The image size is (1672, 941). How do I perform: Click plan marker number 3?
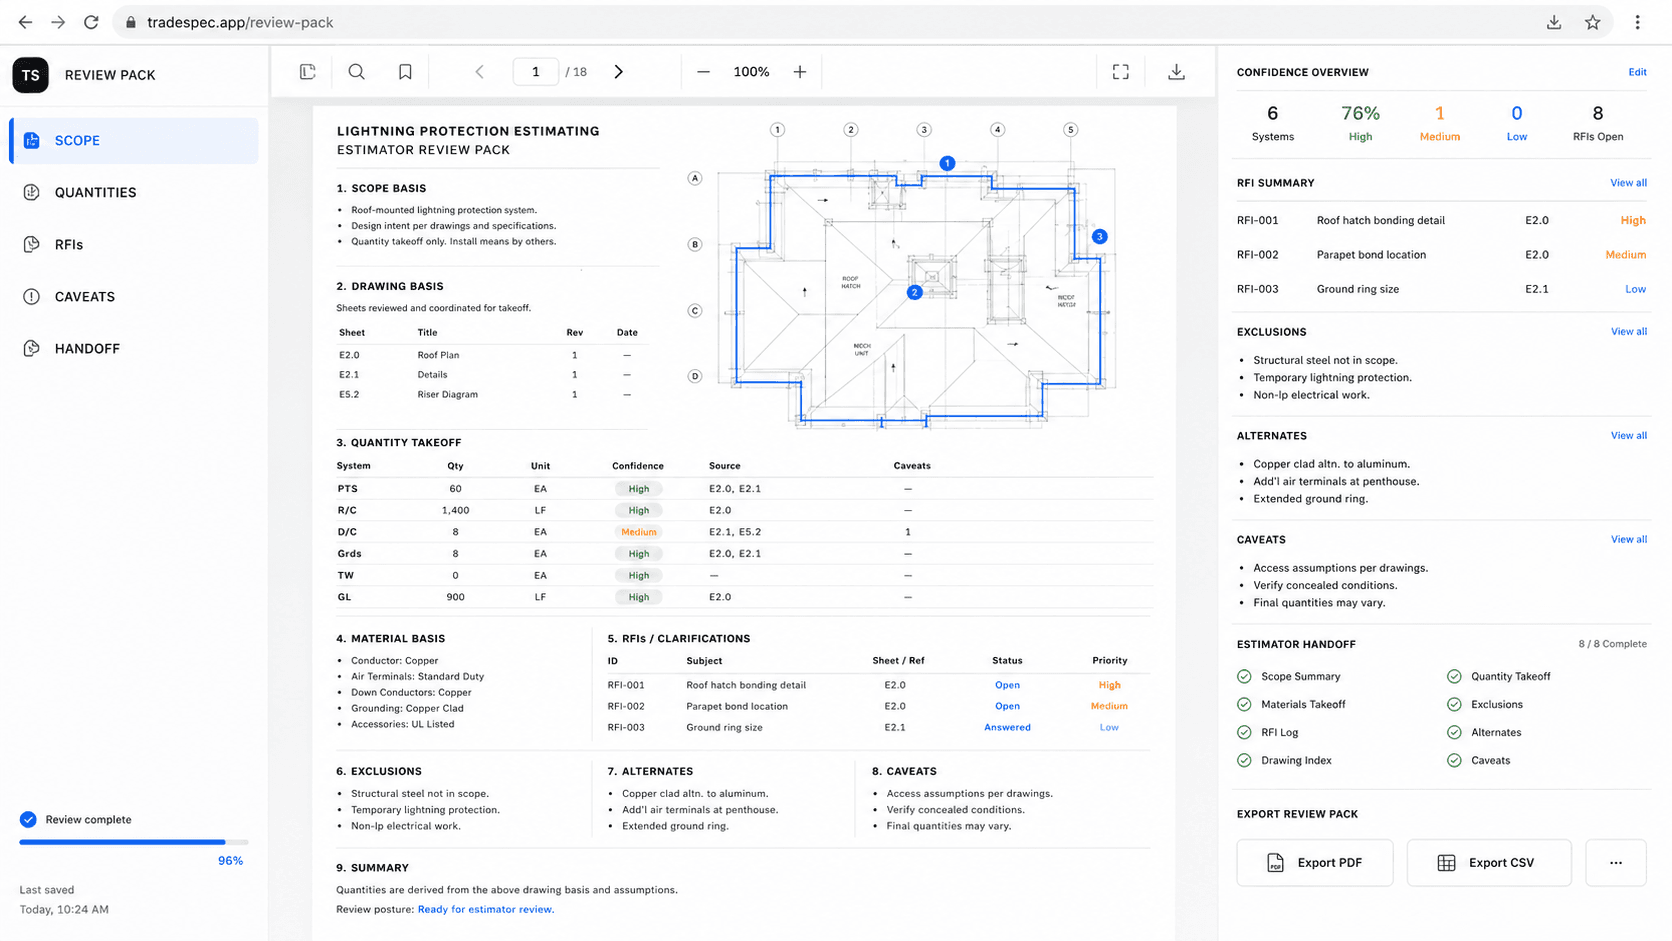coord(1099,237)
